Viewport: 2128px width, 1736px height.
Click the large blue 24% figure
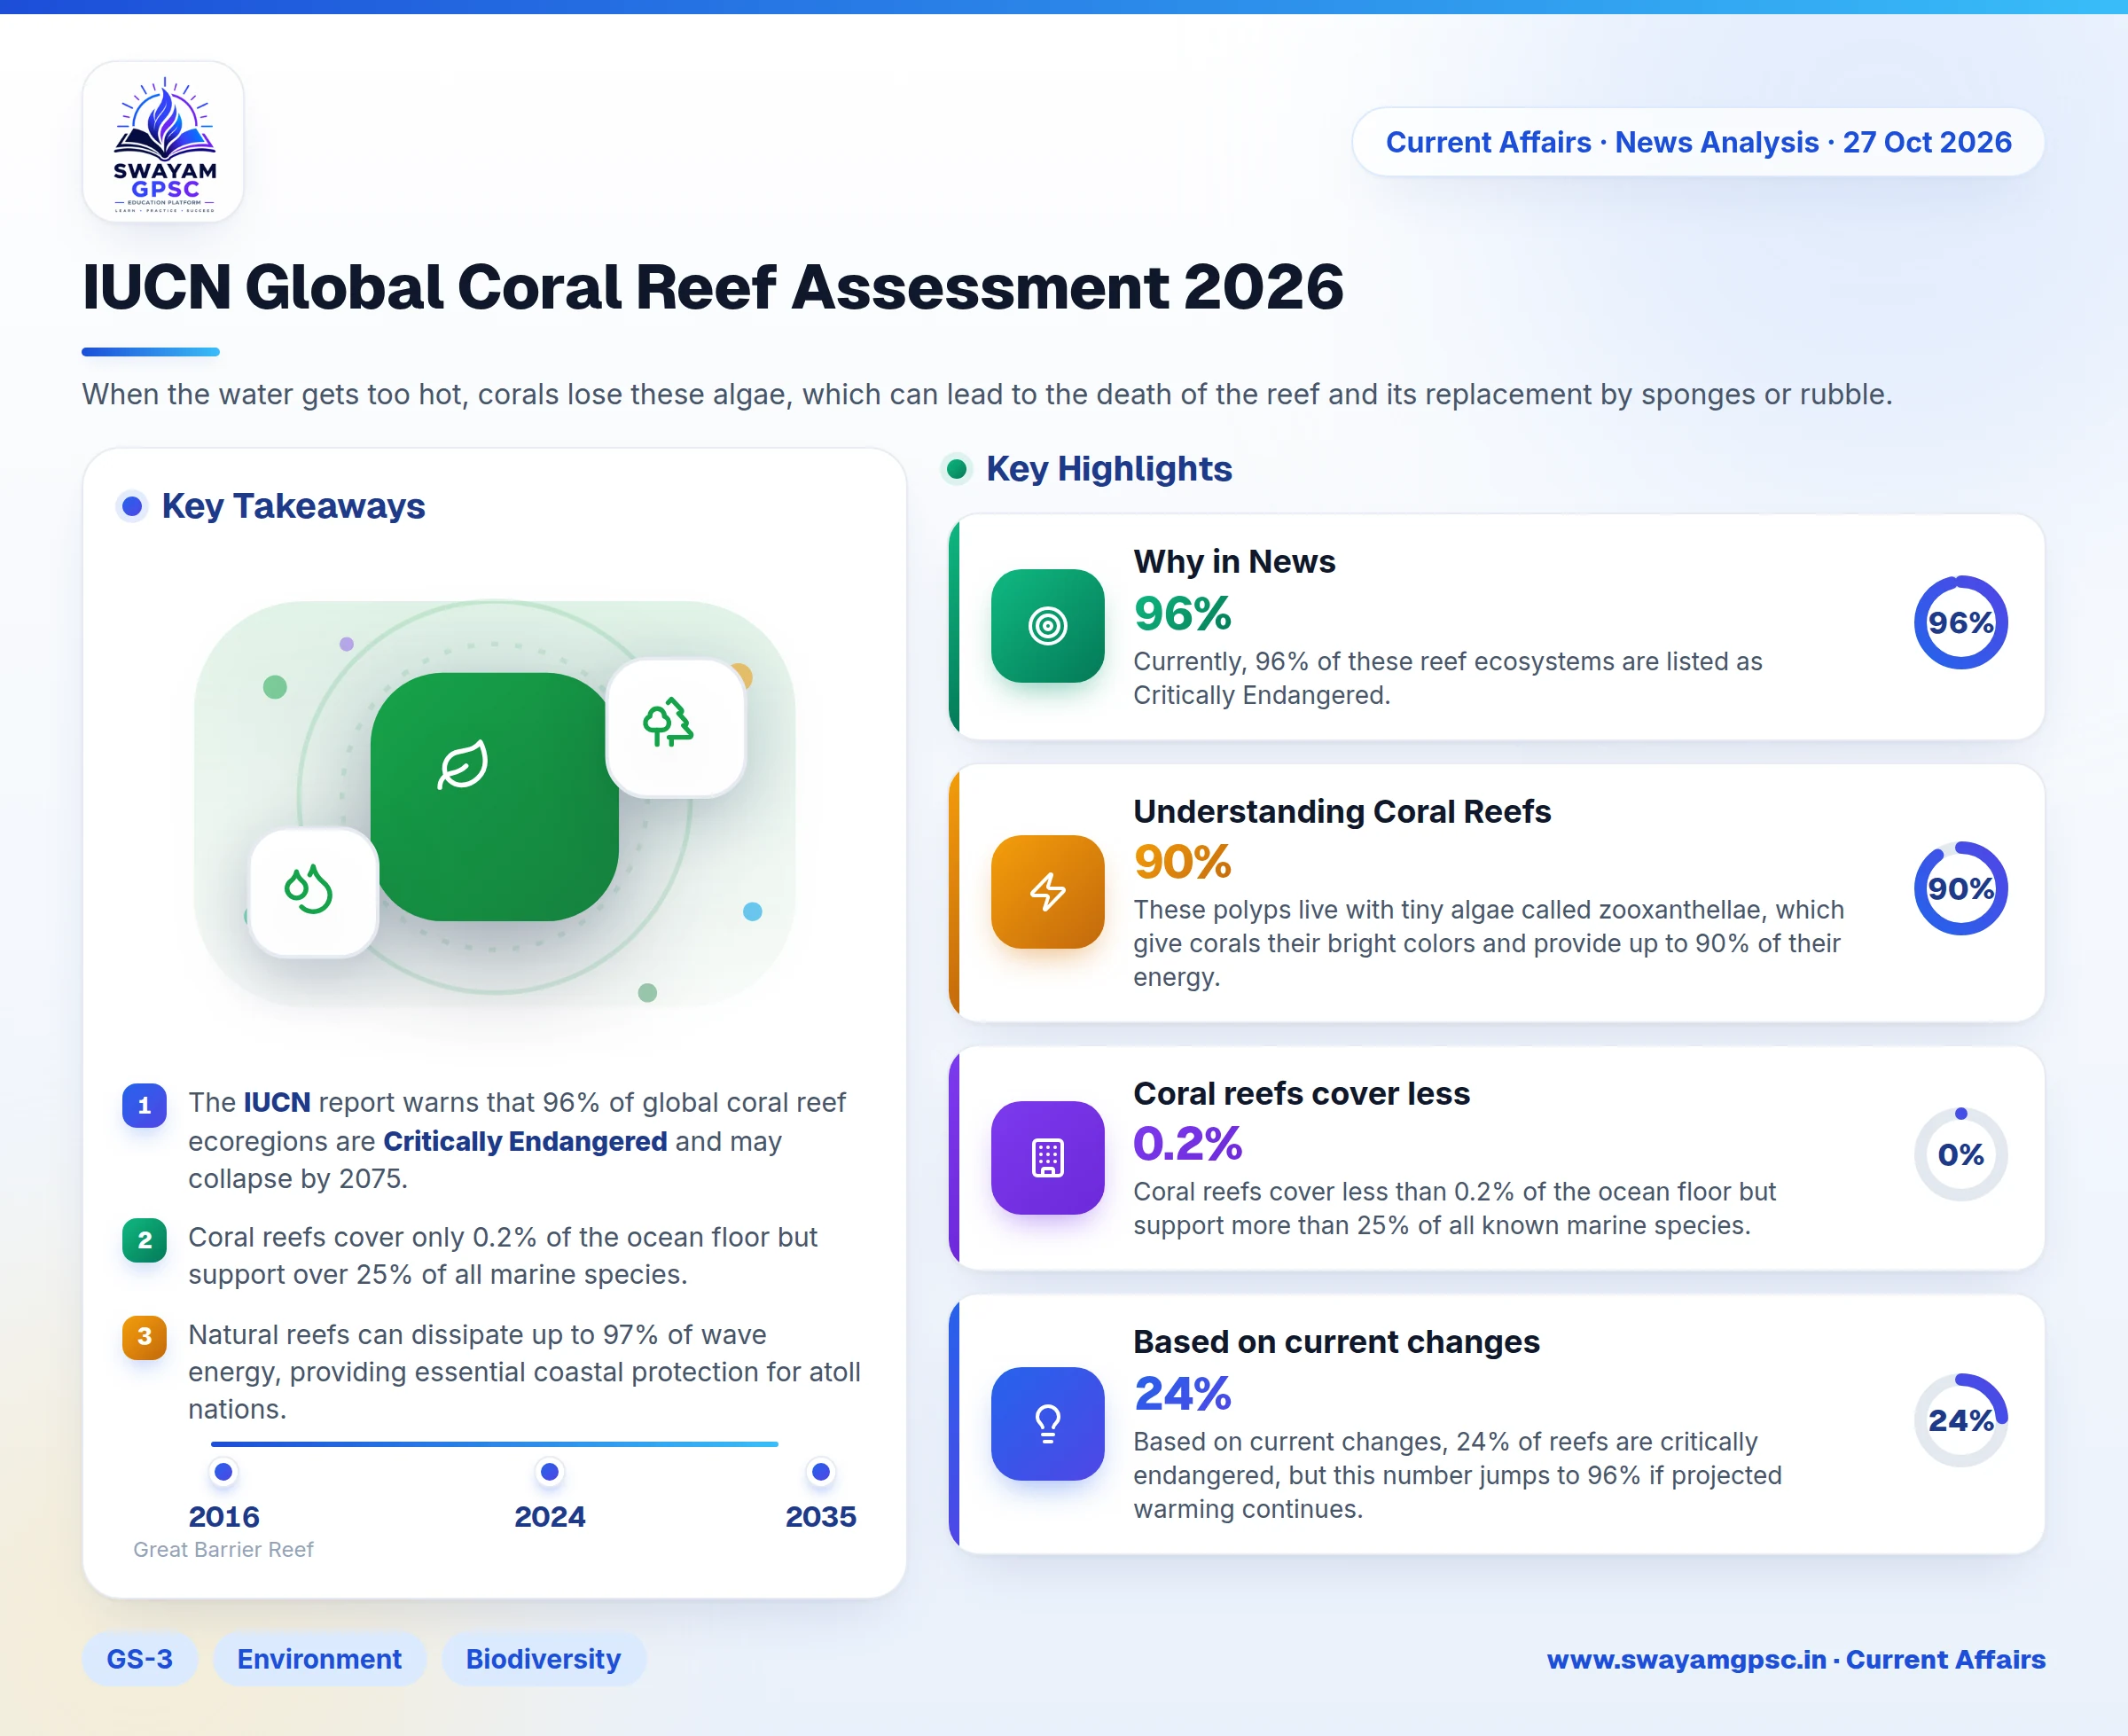1182,1394
